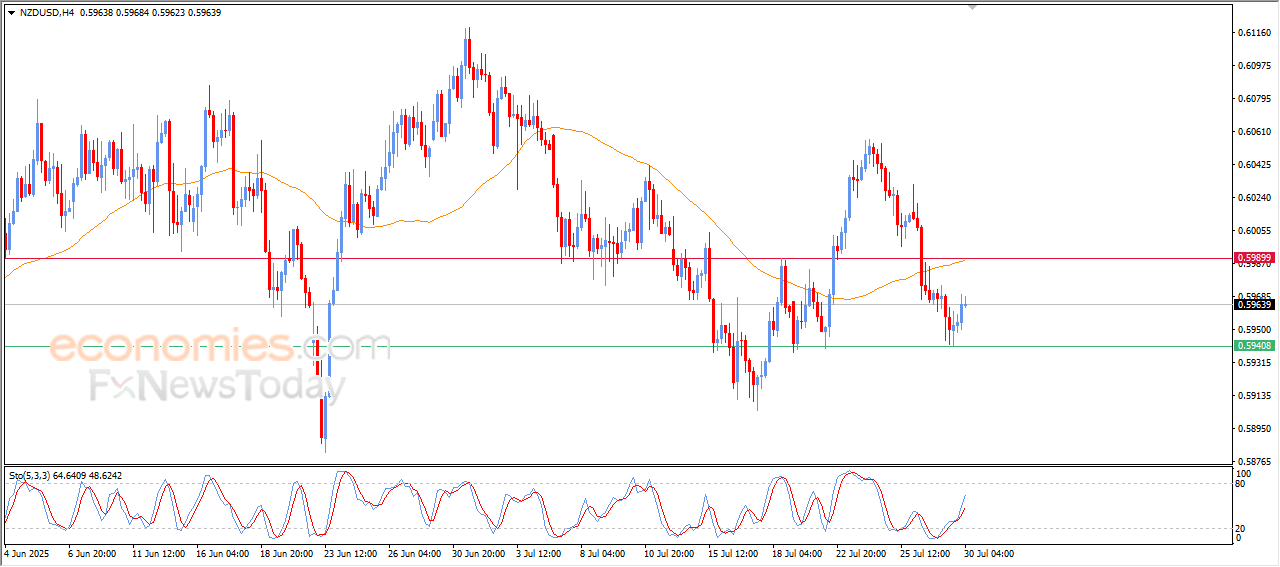
Task: Click the 25 Jul 12:00 time label
Action: pyautogui.click(x=925, y=553)
